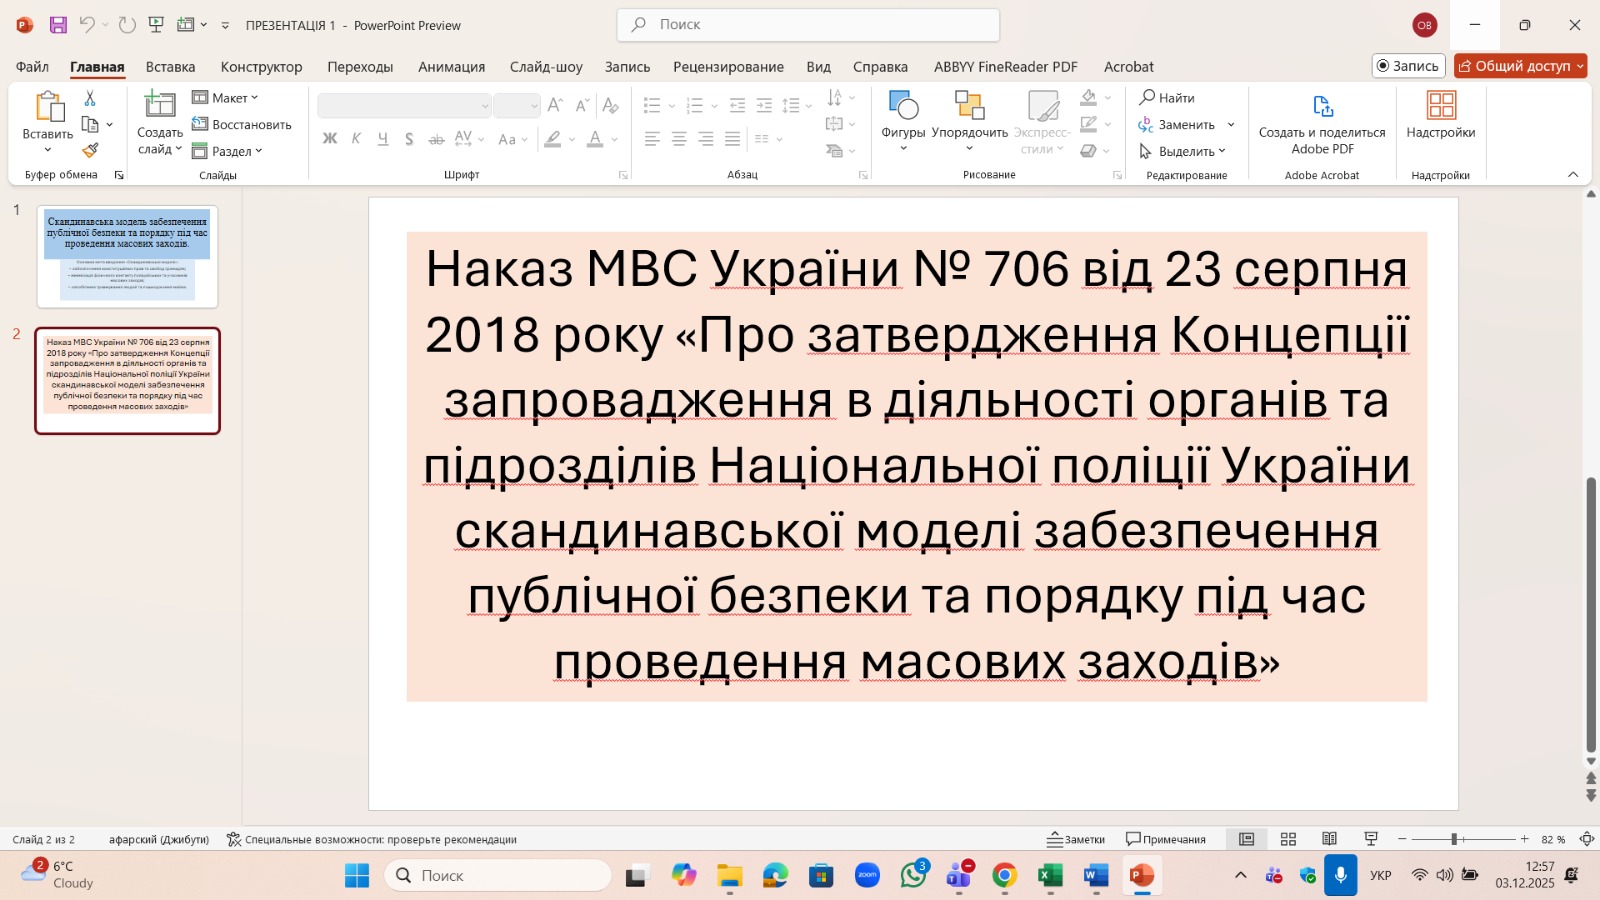The height and width of the screenshot is (900, 1600).
Task: Toggle Примечания comments pane
Action: click(1166, 839)
